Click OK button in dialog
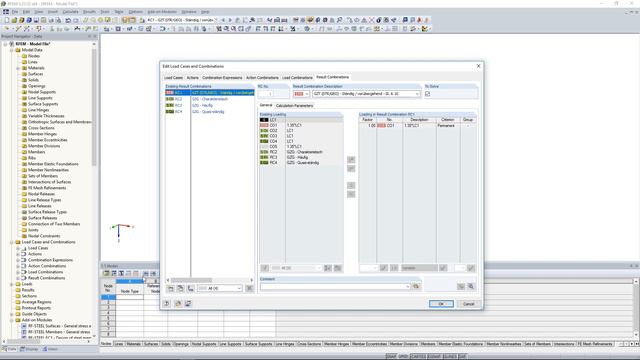The width and height of the screenshot is (640, 360). pos(441,304)
